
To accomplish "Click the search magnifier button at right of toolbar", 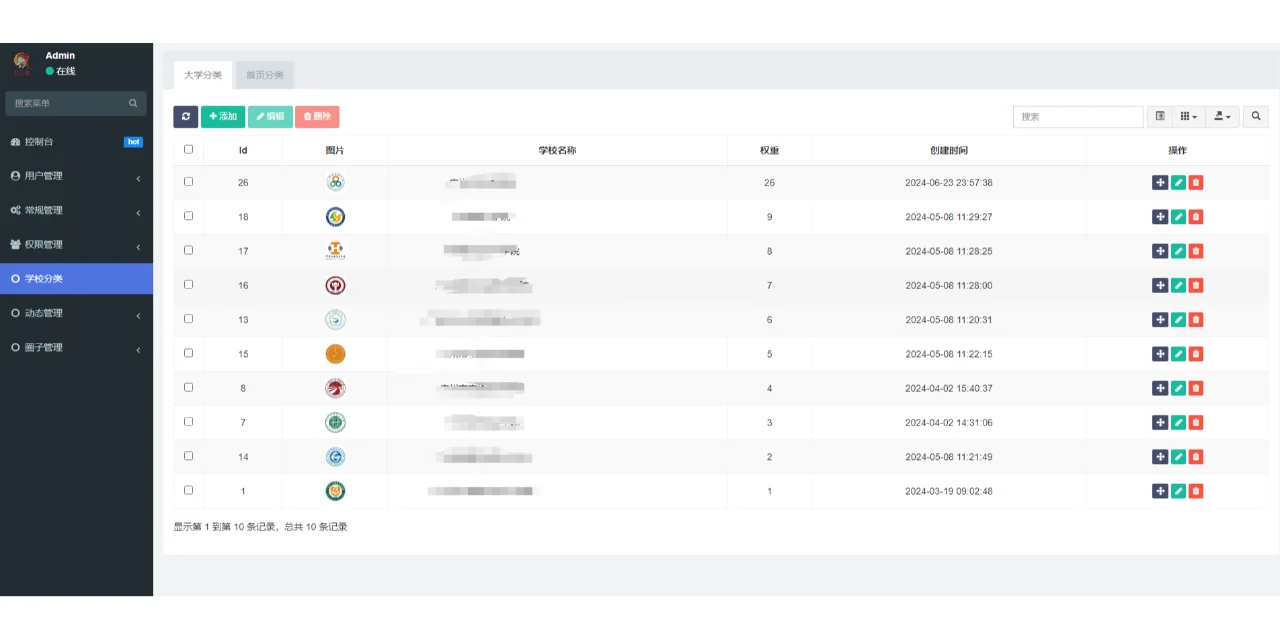I will click(1256, 117).
